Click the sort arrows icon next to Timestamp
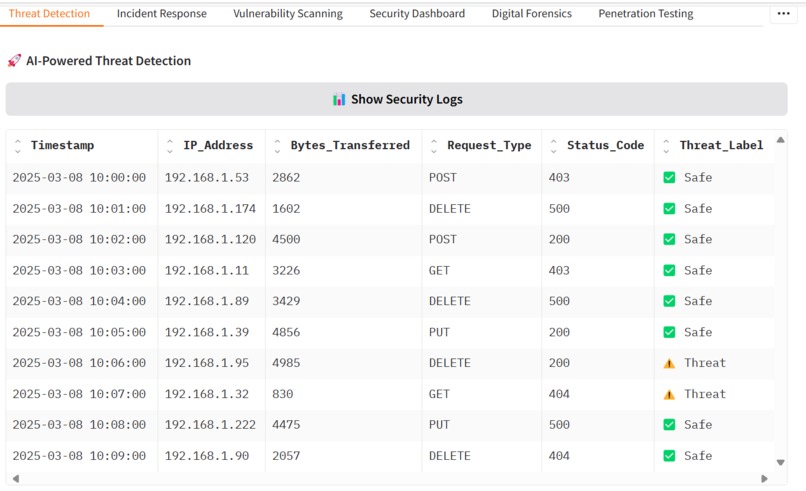The image size is (806, 491). pyautogui.click(x=18, y=146)
